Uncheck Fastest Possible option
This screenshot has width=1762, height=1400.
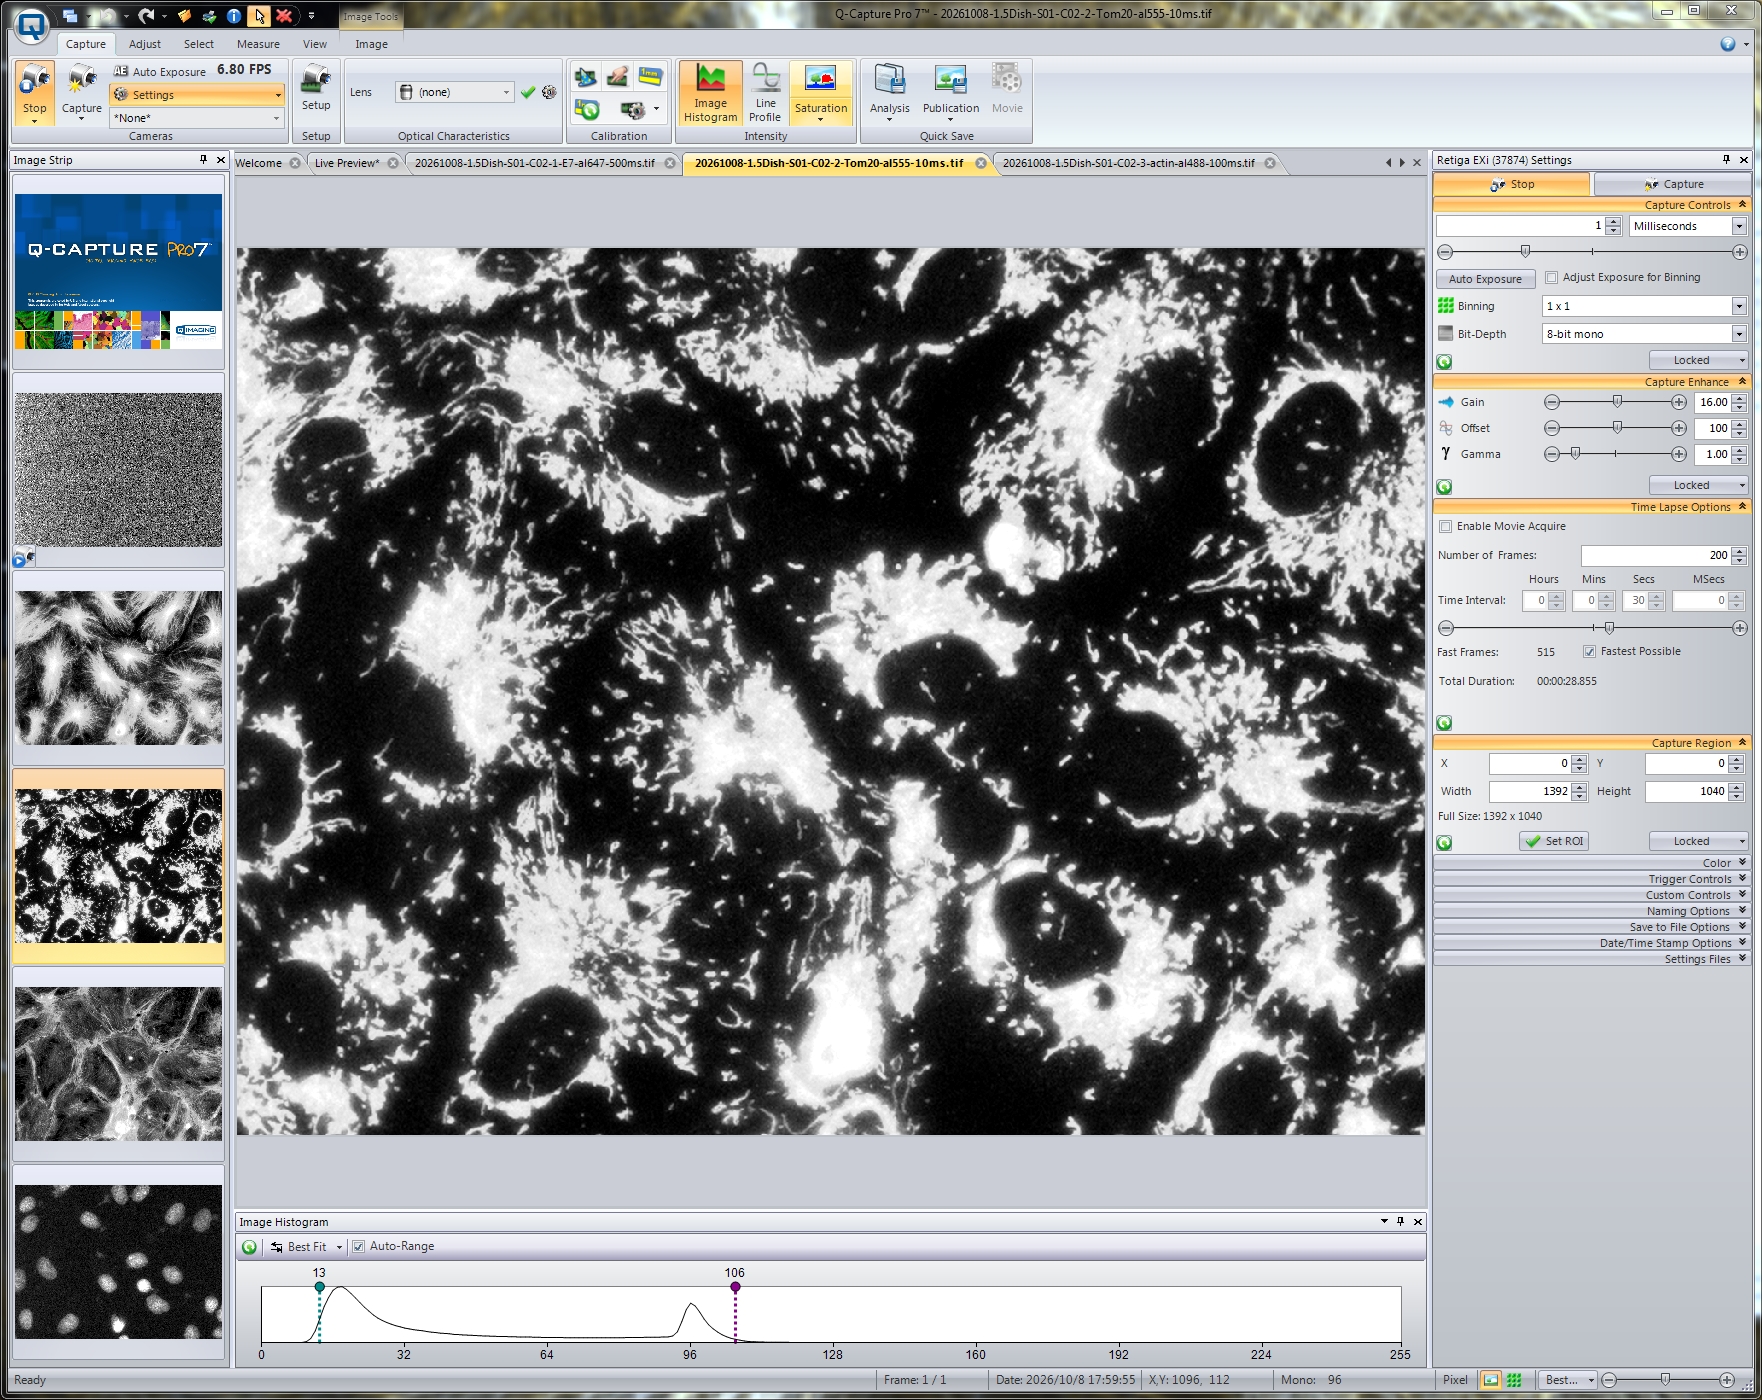pyautogui.click(x=1589, y=652)
